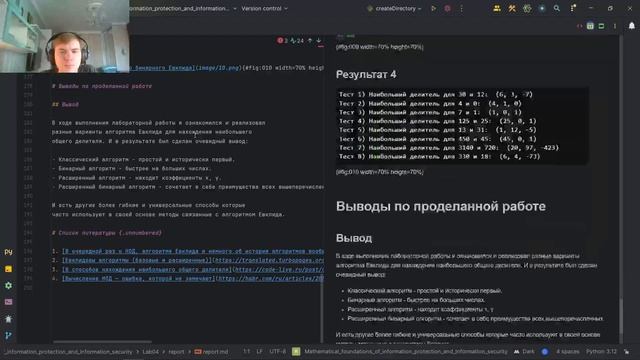Click the project root breadcrumb in status bar

(x=69, y=351)
